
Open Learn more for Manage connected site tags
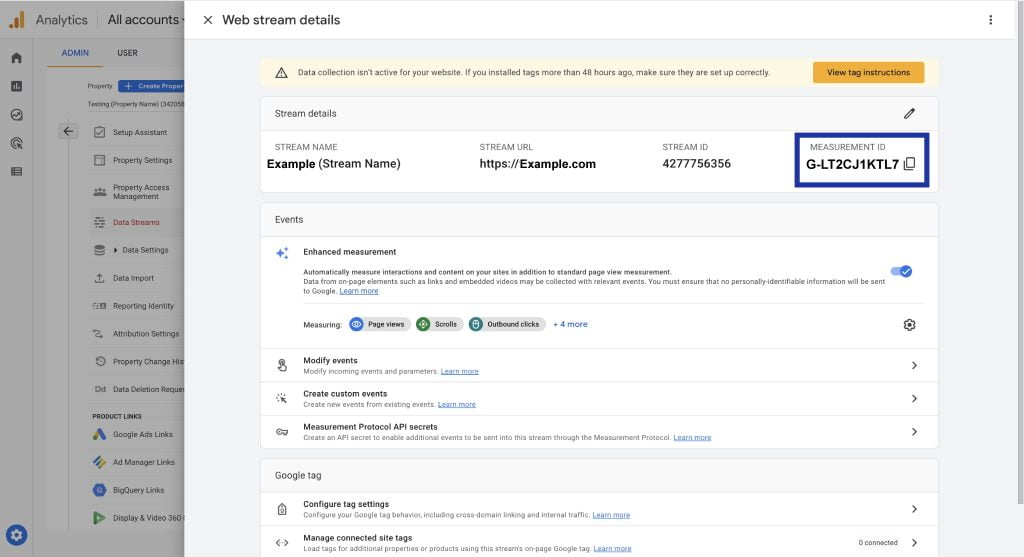click(612, 549)
